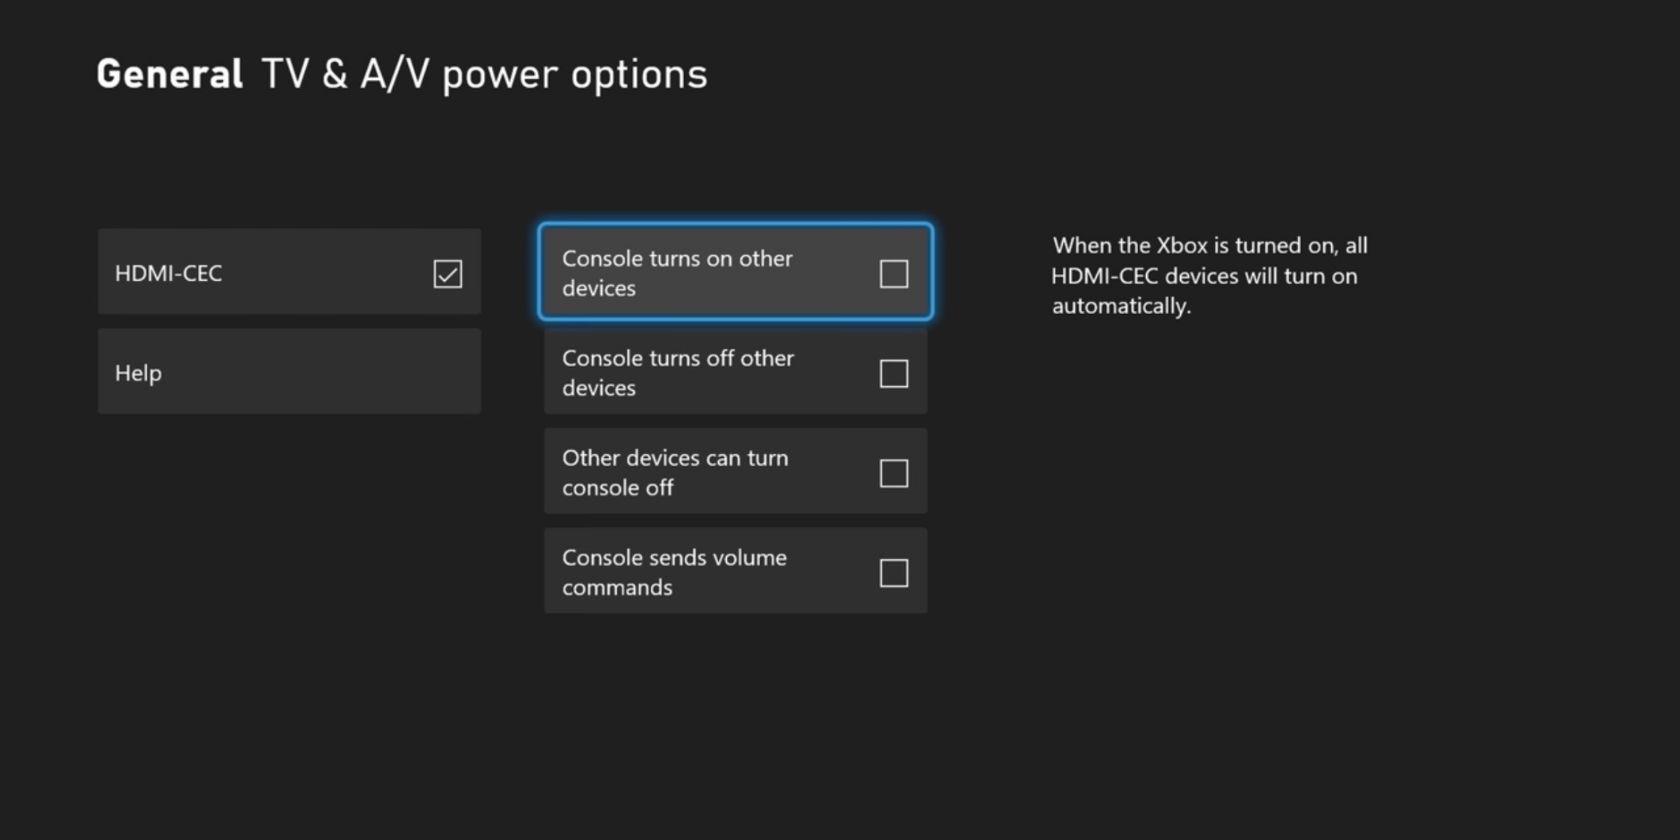Enable Console turns on other devices checkbox
The height and width of the screenshot is (840, 1680).
pos(893,273)
